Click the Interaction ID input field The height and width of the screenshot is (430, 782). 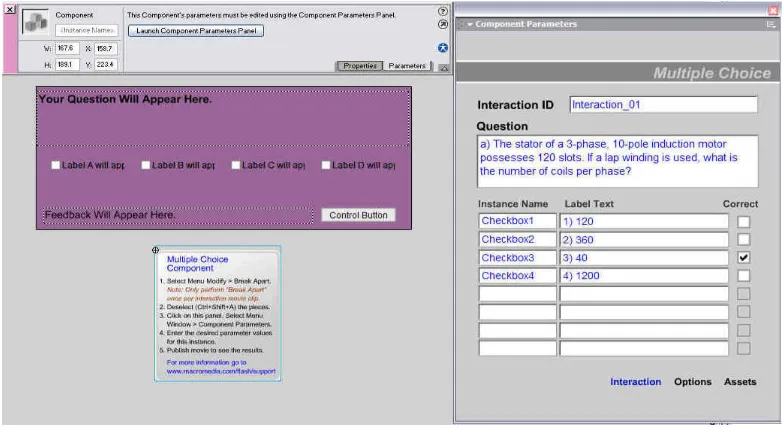pyautogui.click(x=663, y=105)
